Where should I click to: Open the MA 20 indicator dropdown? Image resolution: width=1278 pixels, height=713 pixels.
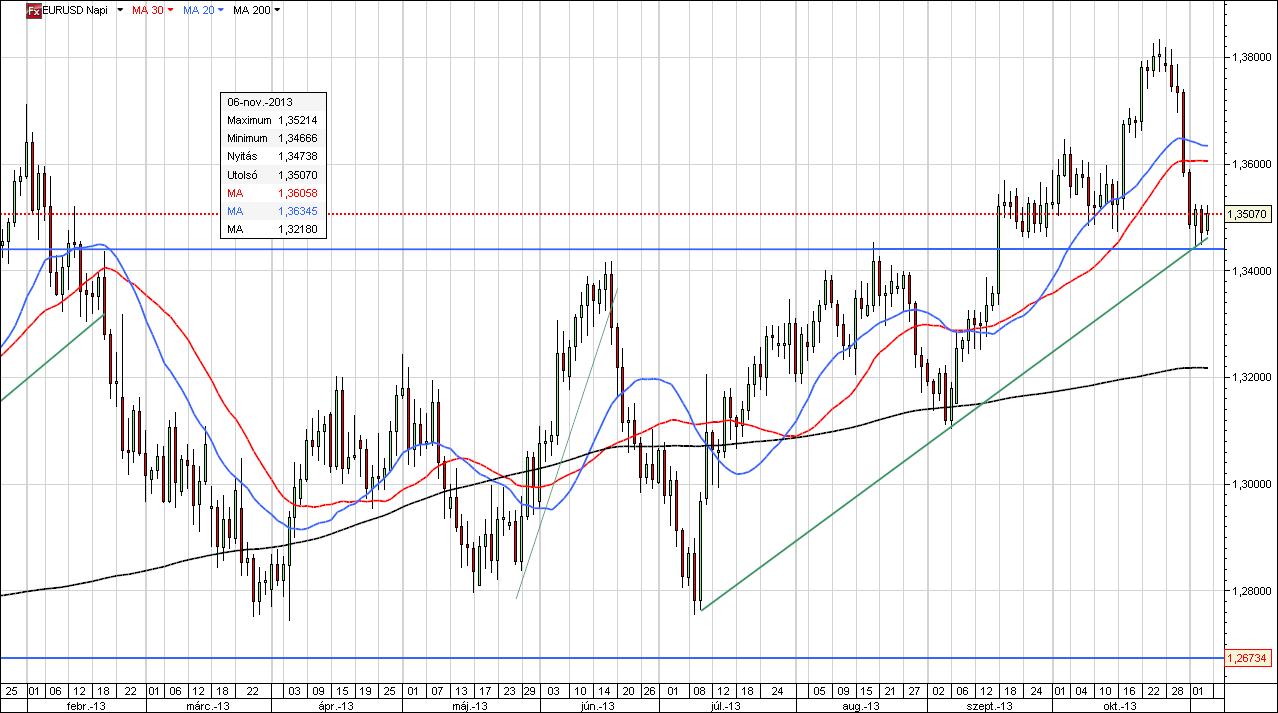(x=220, y=10)
